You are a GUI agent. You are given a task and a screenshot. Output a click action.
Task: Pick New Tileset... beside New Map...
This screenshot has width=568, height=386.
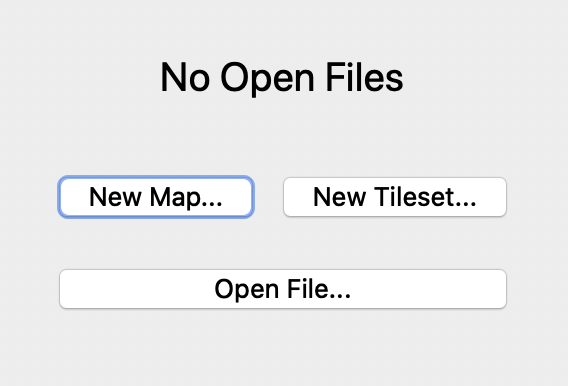(x=395, y=197)
